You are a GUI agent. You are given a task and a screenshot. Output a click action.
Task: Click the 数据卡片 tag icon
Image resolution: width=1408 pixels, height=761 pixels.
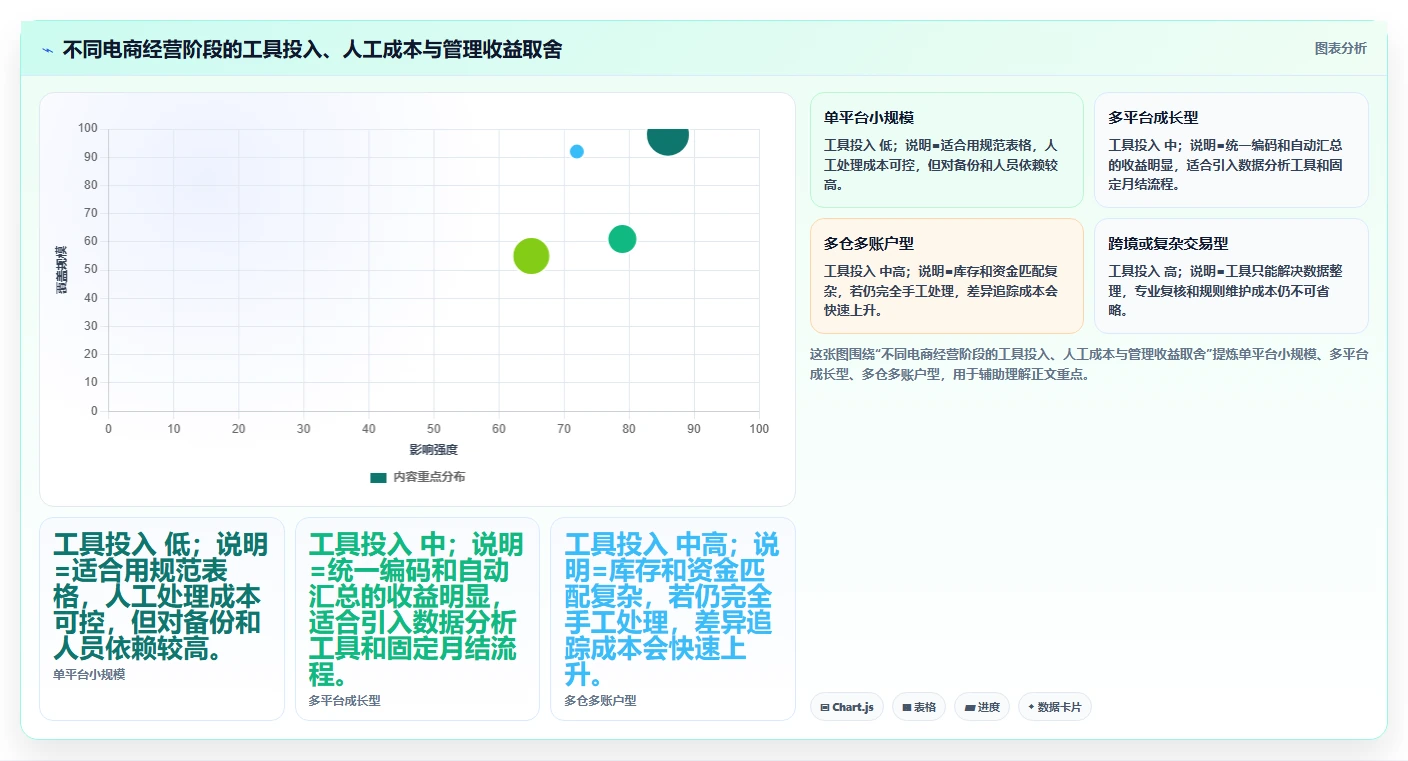click(1031, 707)
